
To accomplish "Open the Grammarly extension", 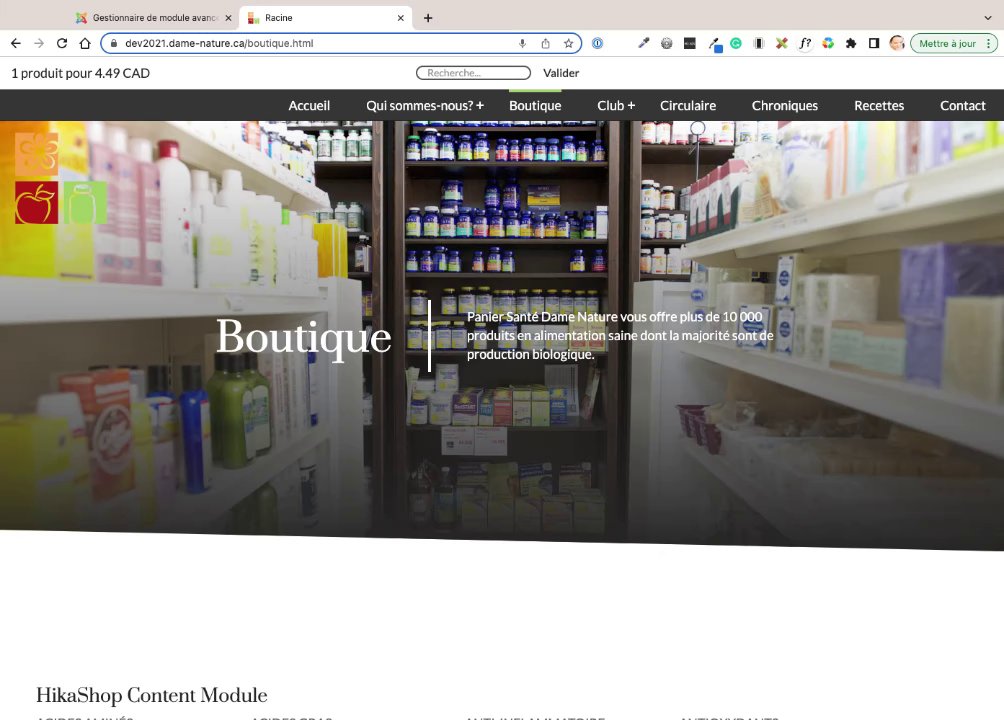I will (736, 44).
